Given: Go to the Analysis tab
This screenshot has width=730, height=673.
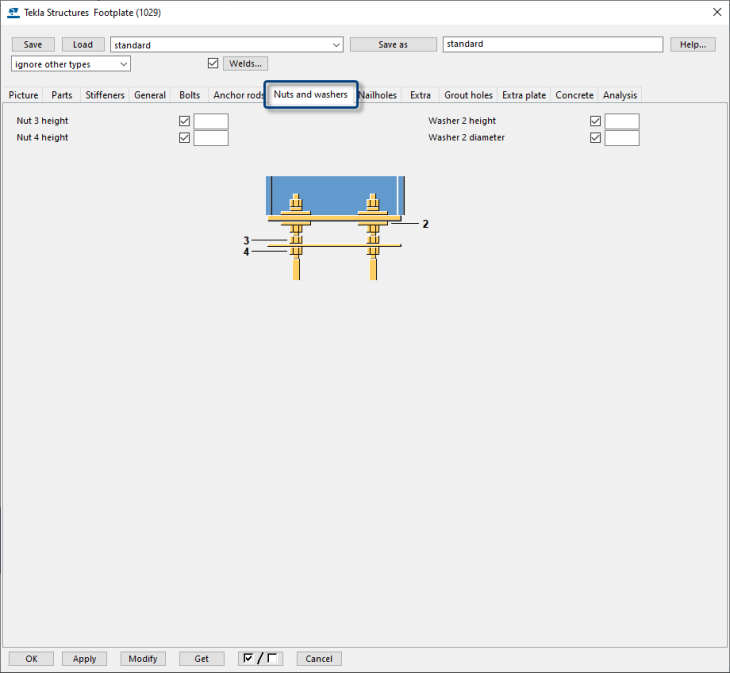Looking at the screenshot, I should (620, 95).
